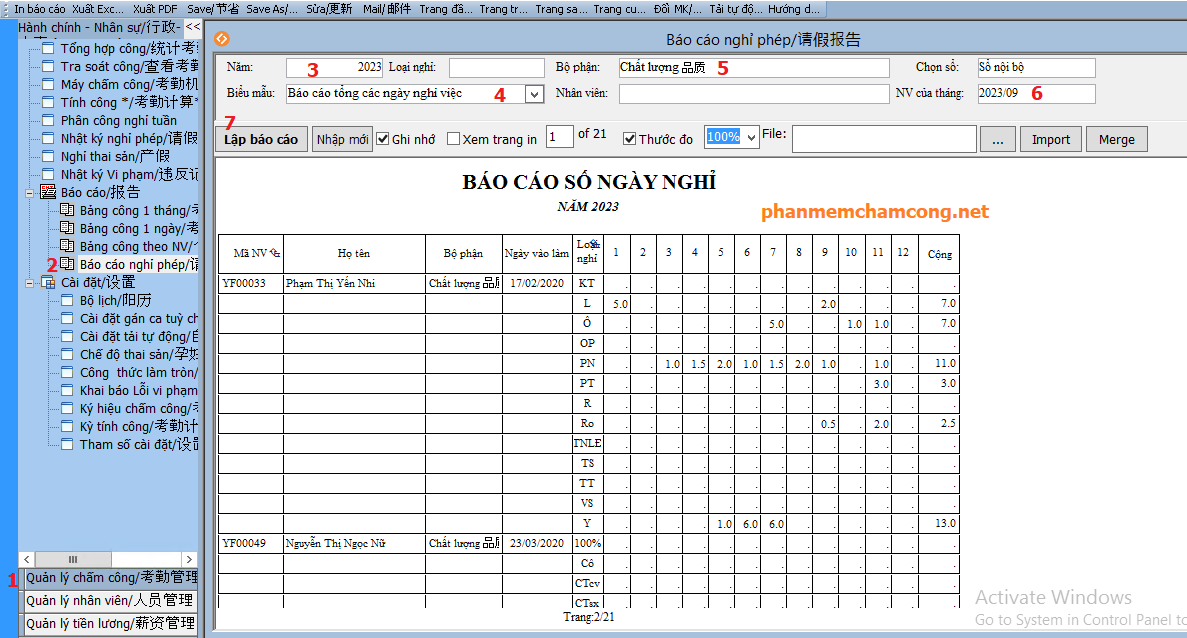Click the Lập báo cáo button
This screenshot has width=1187, height=638.
pos(261,139)
